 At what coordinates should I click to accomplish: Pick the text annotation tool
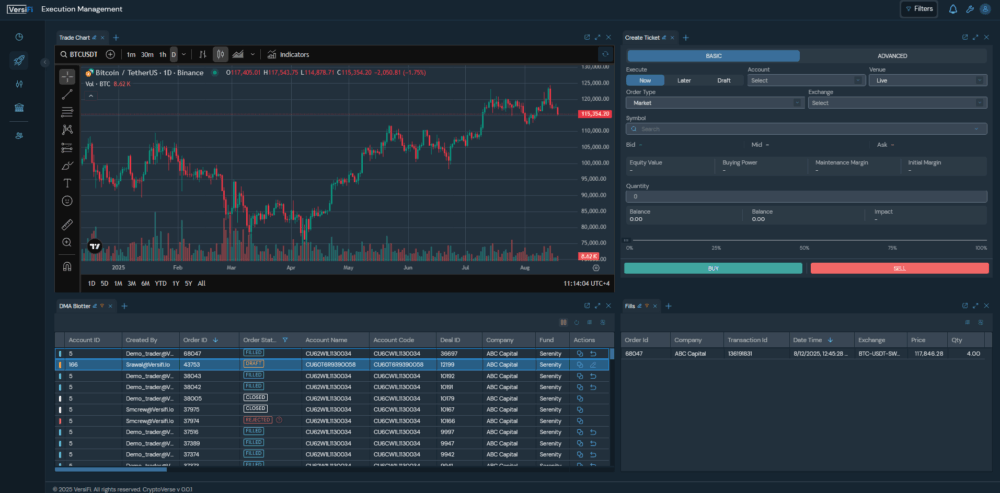tap(67, 183)
